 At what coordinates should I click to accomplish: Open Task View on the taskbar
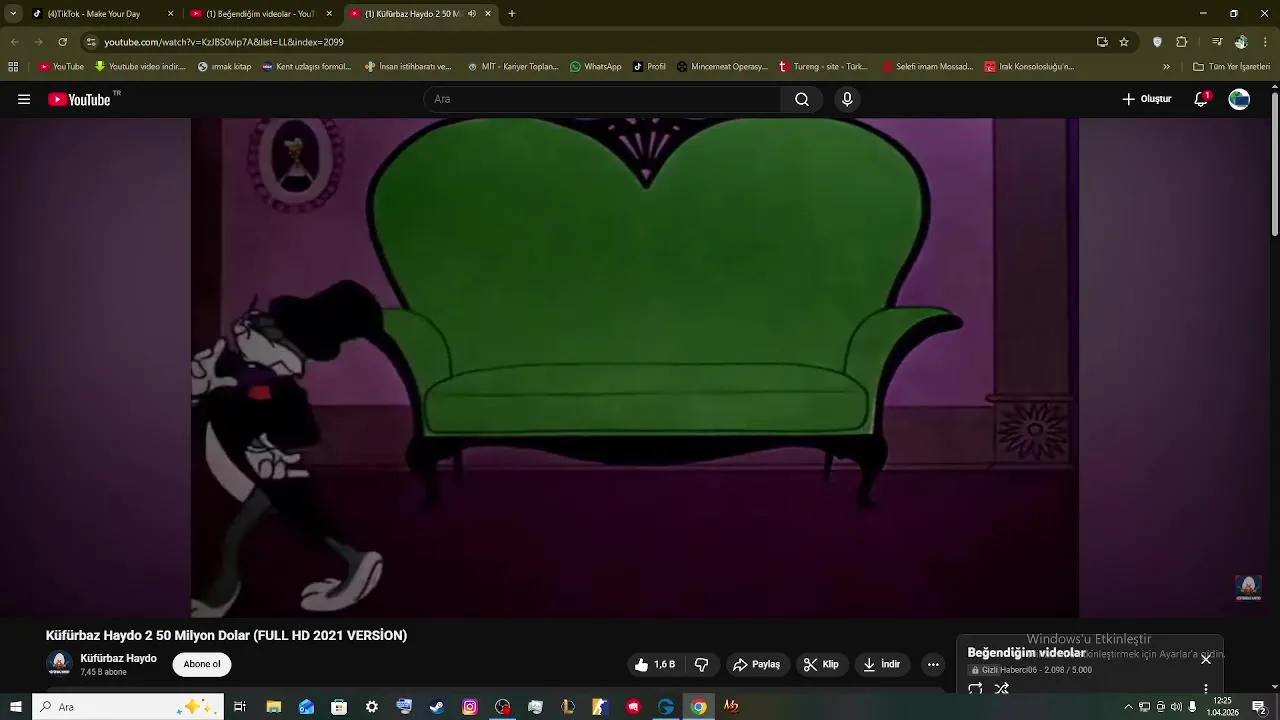240,707
